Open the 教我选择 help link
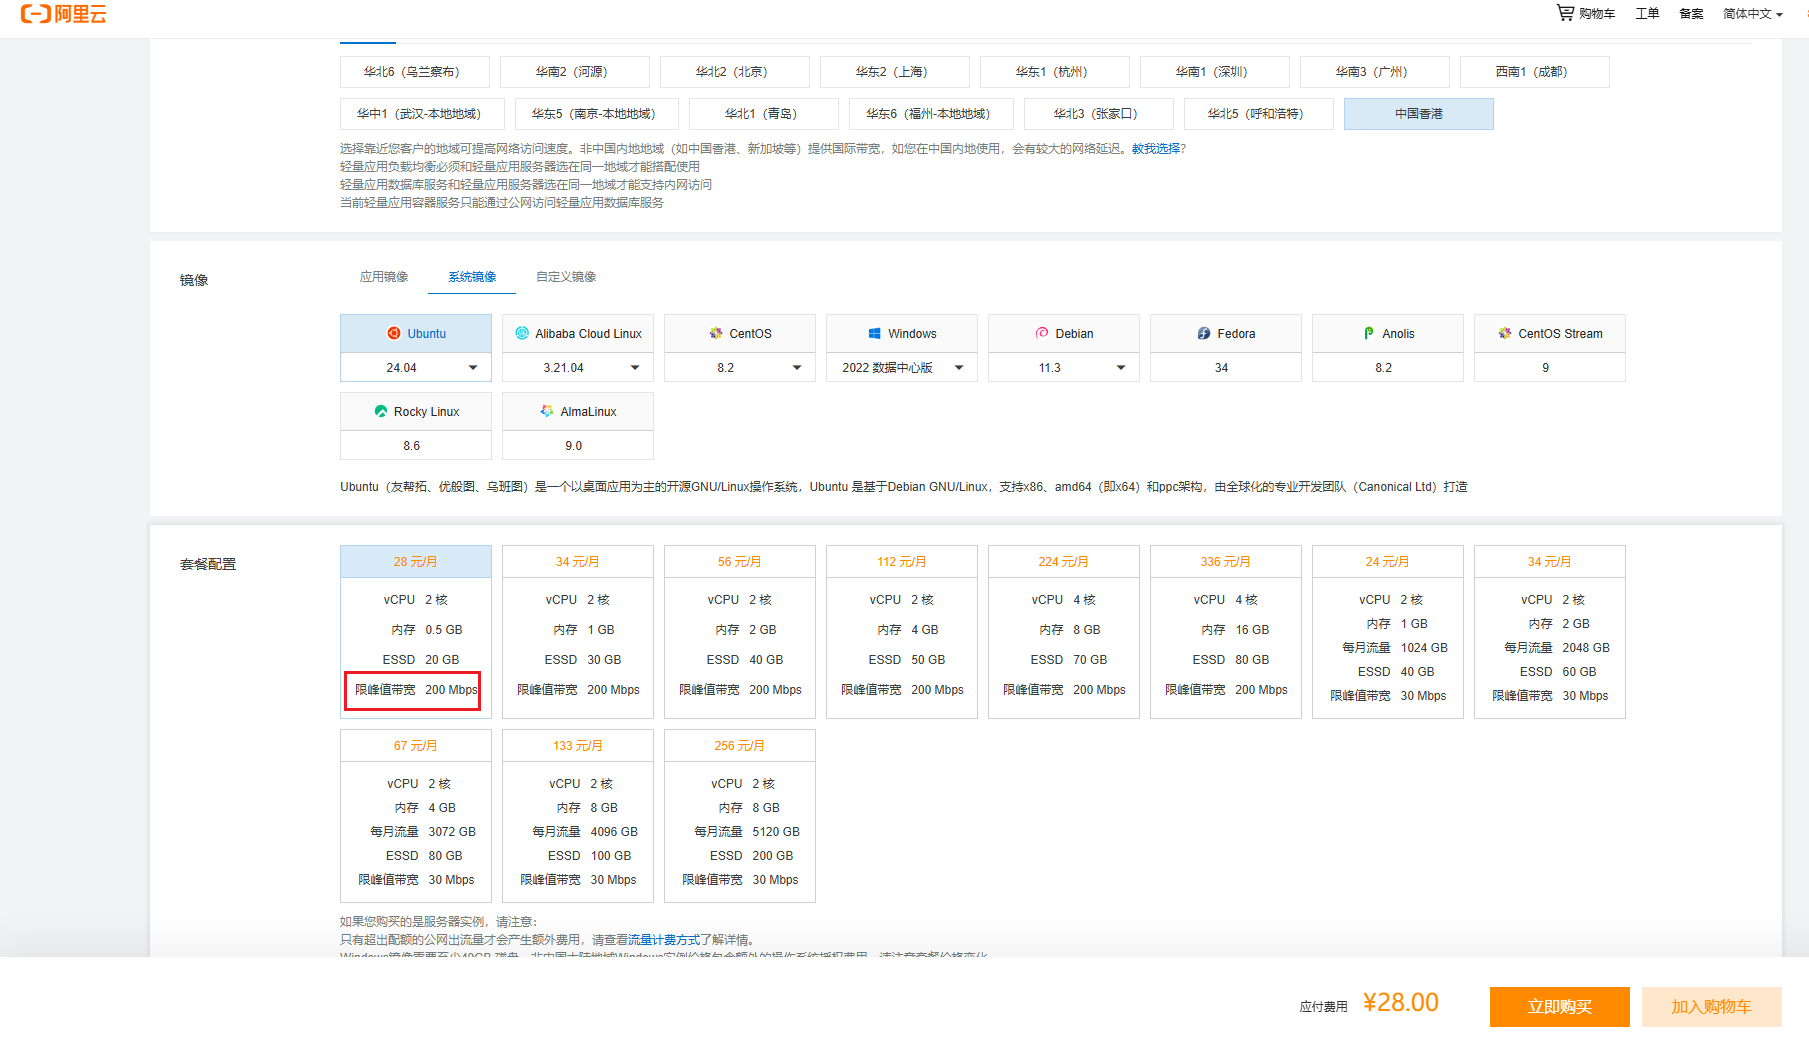 tap(1156, 149)
